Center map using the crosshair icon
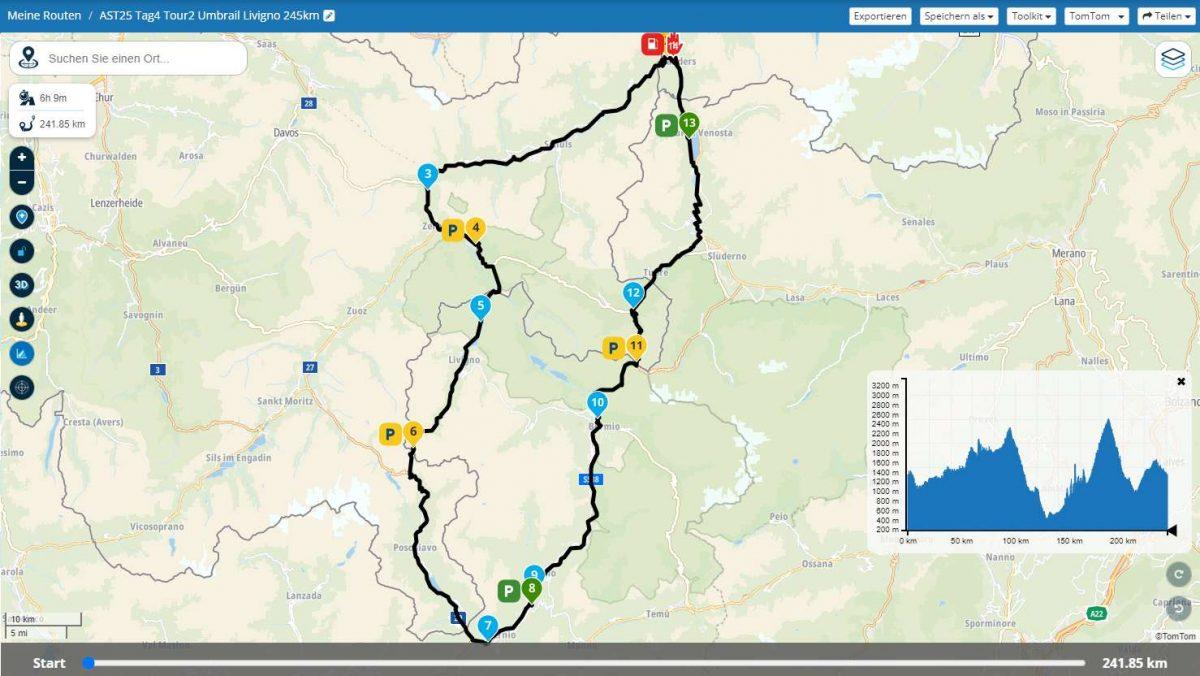 (x=22, y=387)
